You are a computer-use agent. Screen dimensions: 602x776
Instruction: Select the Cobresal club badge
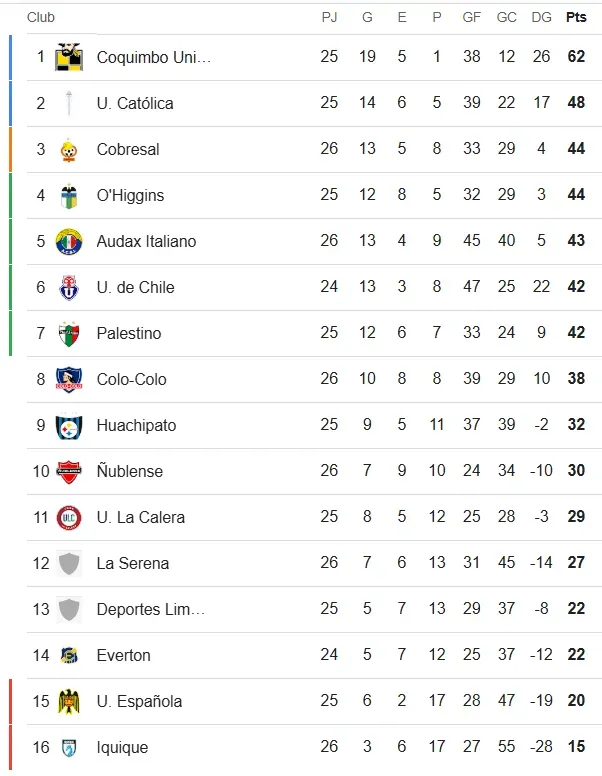click(x=69, y=149)
